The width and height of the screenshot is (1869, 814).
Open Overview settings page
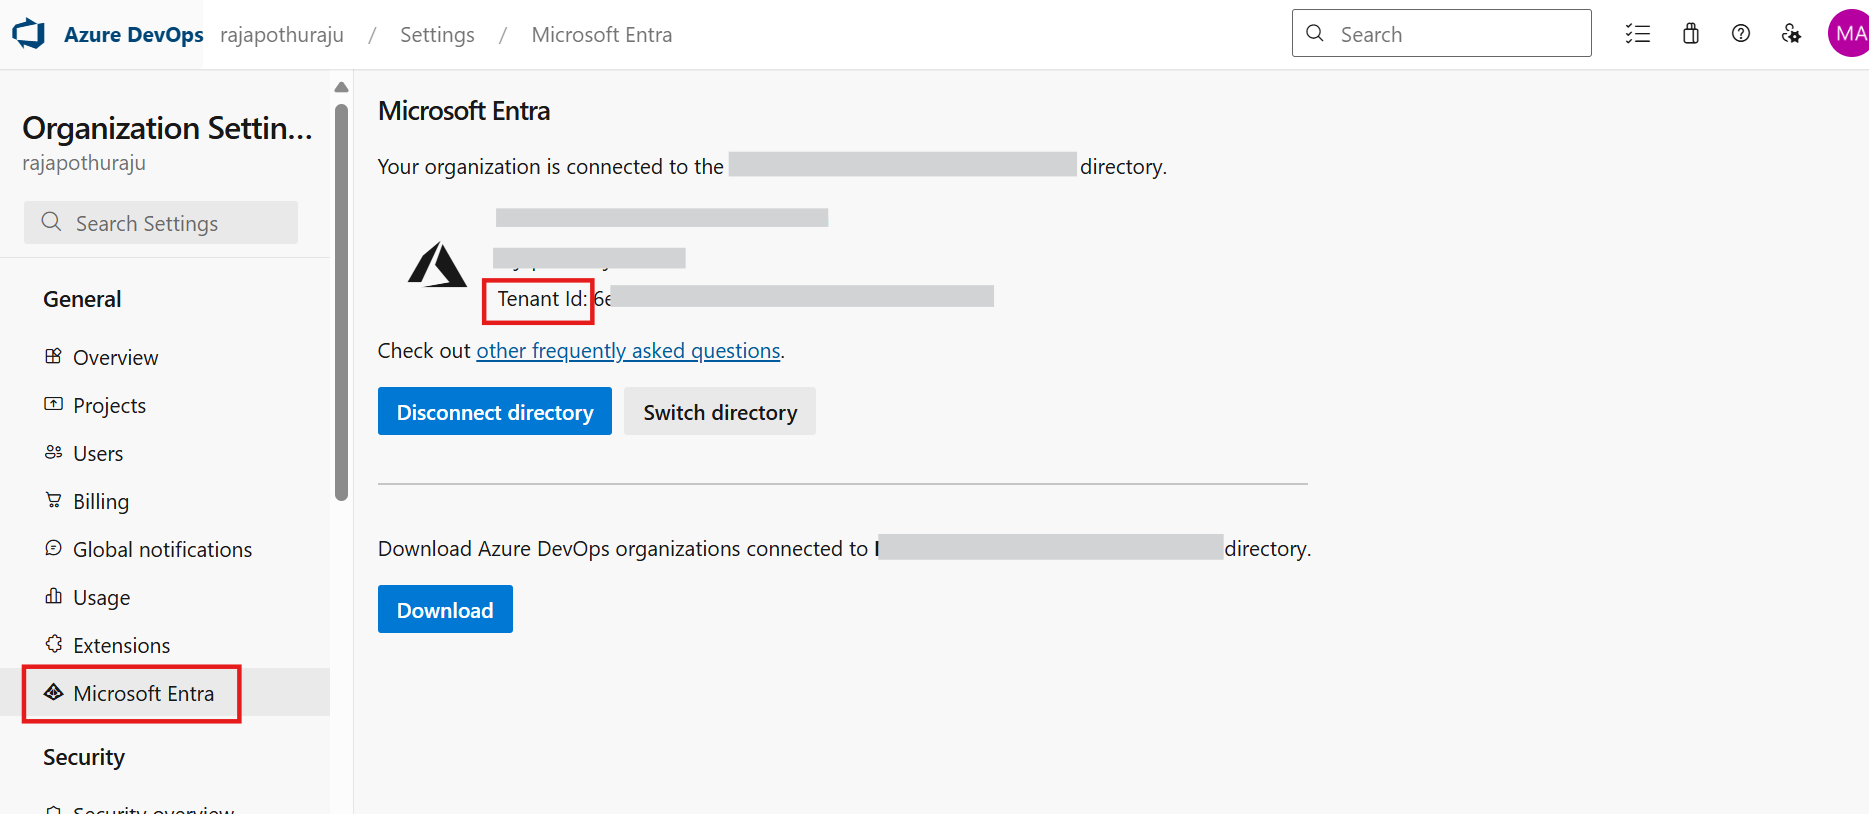[115, 357]
